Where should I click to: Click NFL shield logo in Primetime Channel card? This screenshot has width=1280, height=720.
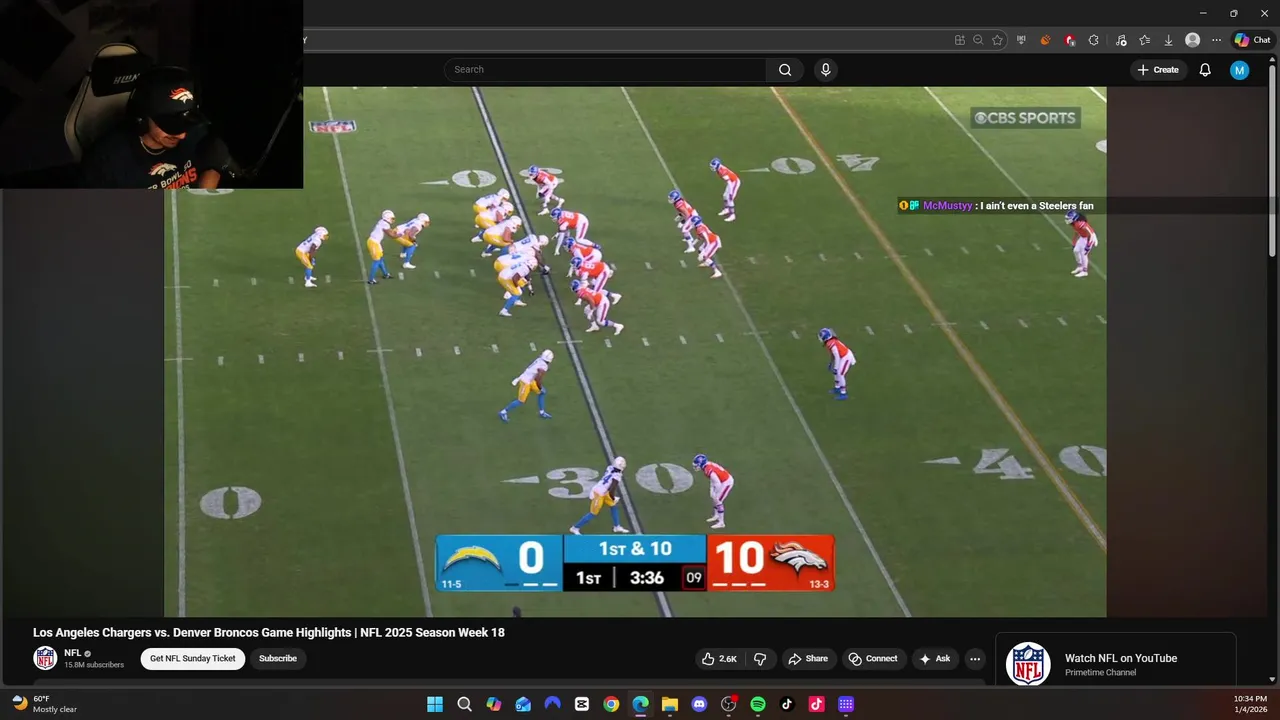1028,664
